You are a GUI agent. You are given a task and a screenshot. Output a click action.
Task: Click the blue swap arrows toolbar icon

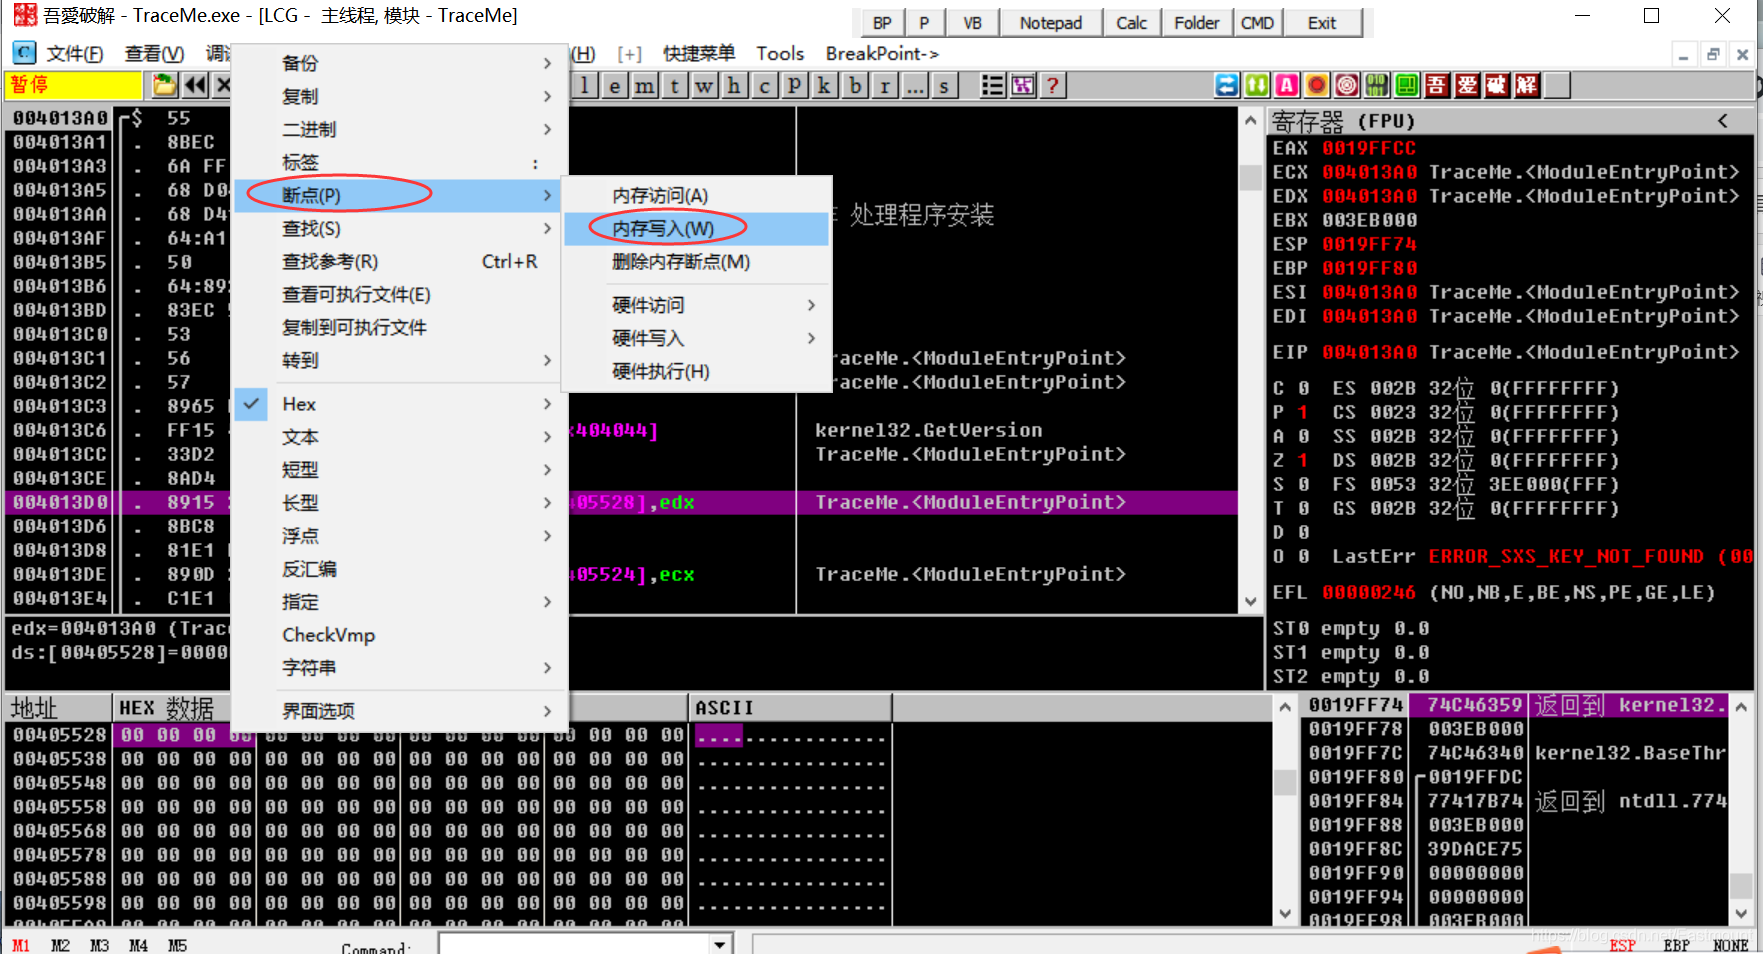[x=1227, y=86]
